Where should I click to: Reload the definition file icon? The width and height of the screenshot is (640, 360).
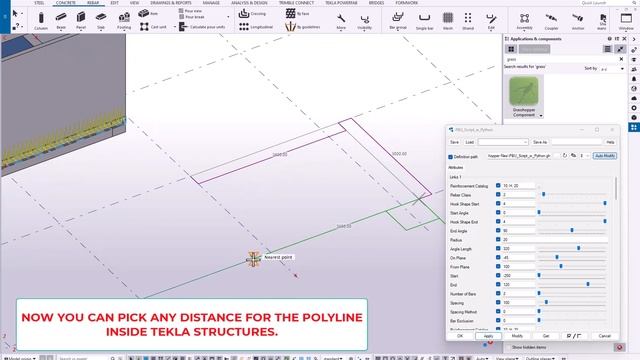coord(565,156)
